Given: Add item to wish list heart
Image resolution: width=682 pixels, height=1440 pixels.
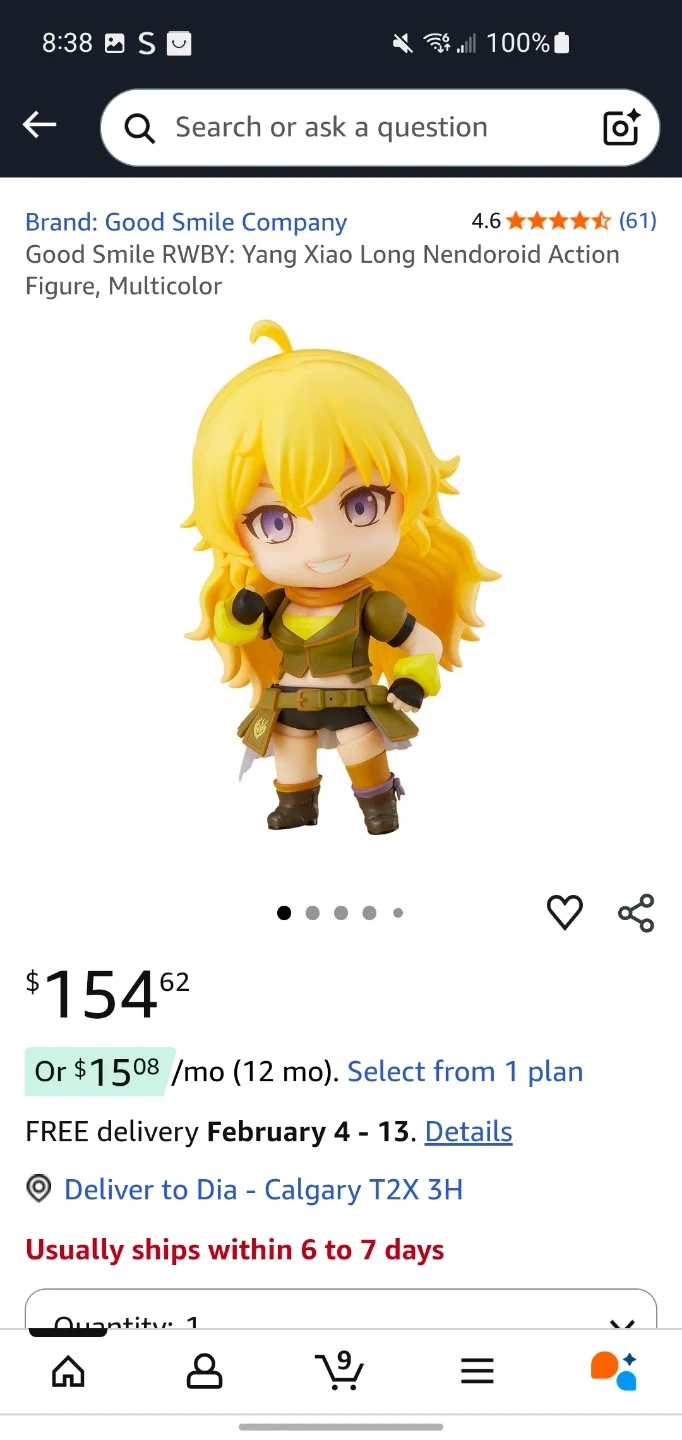Looking at the screenshot, I should pos(565,912).
